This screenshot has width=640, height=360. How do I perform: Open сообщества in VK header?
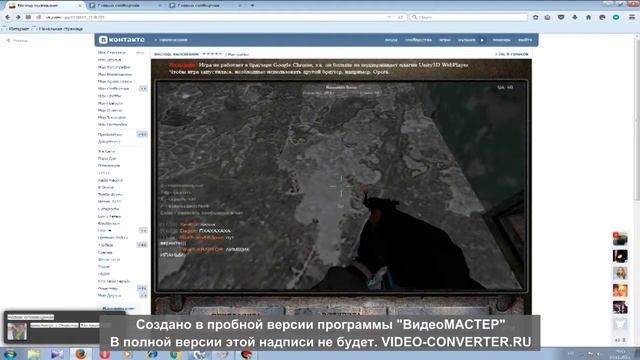coord(418,40)
